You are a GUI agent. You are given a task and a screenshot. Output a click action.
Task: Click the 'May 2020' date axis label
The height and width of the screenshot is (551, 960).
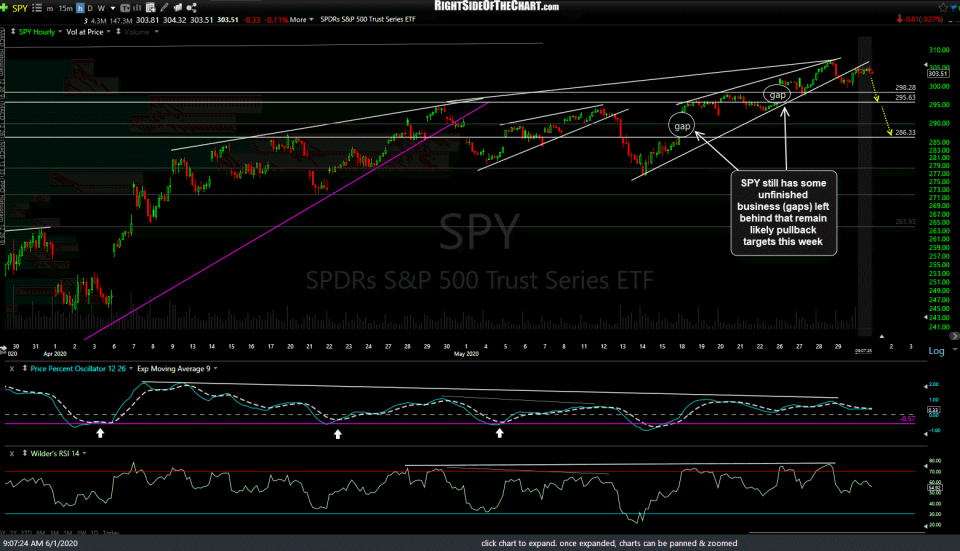tap(466, 354)
